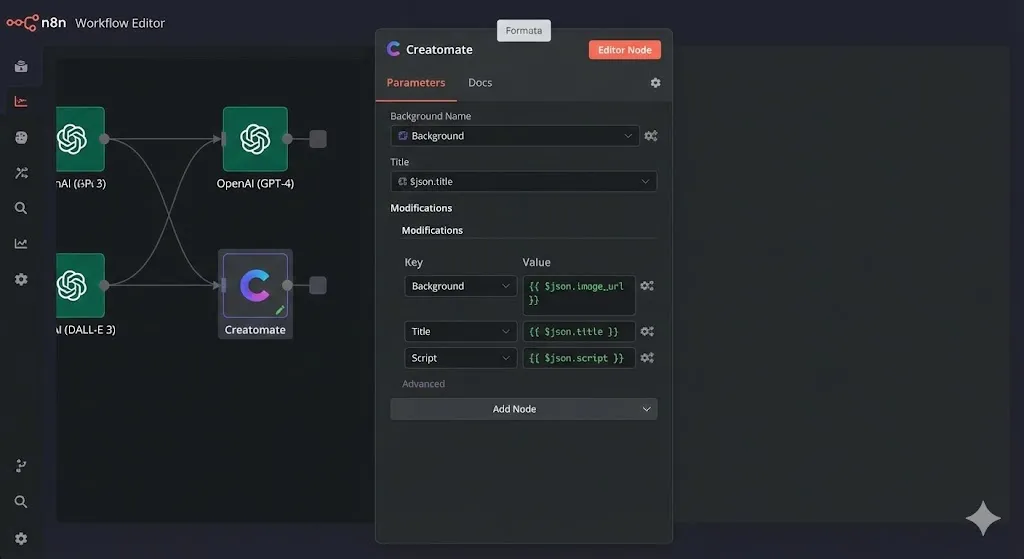Open the bottom-most sidebar settings gear
The height and width of the screenshot is (559, 1024).
pyautogui.click(x=21, y=539)
